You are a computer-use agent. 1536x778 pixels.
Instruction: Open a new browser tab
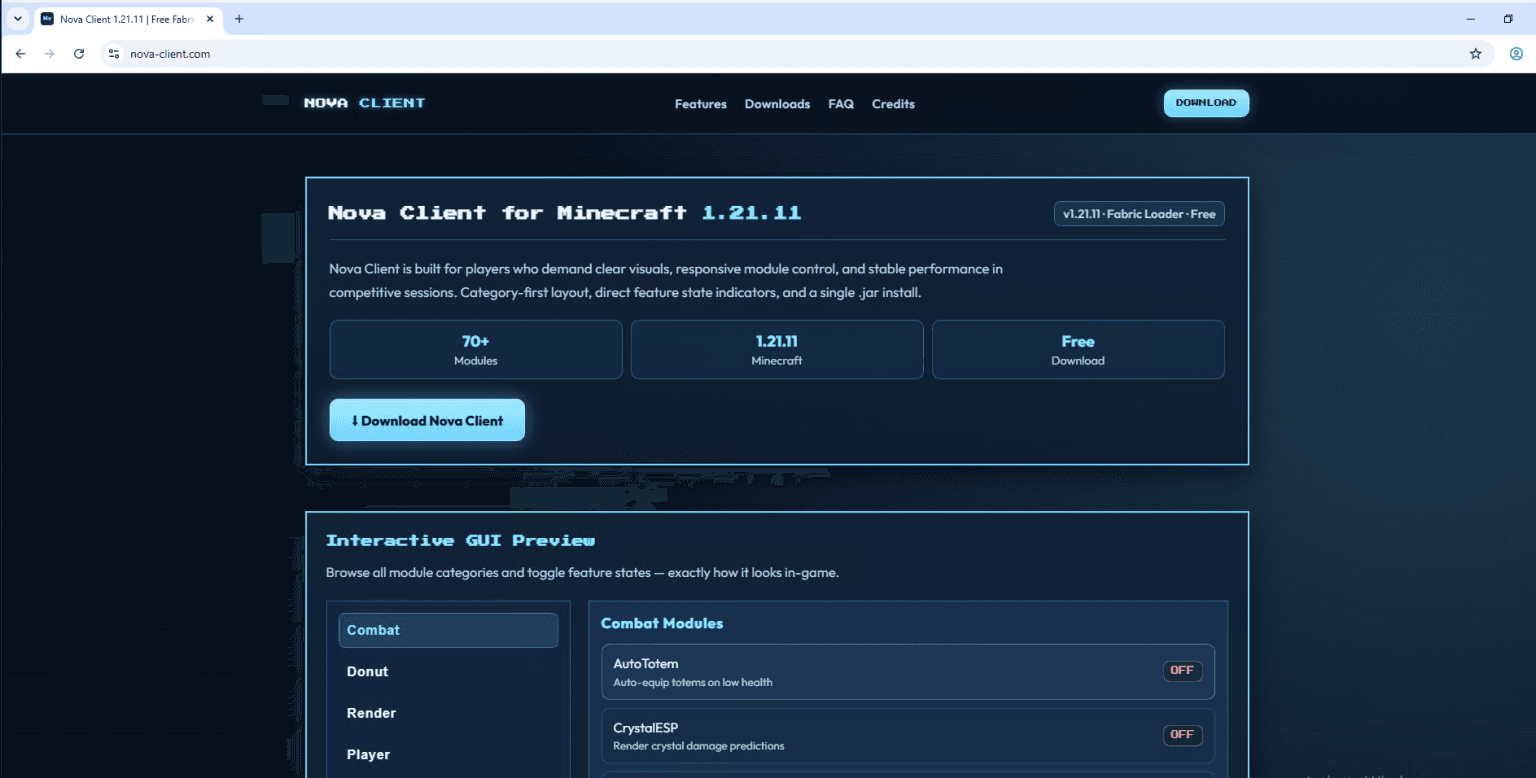pos(239,19)
